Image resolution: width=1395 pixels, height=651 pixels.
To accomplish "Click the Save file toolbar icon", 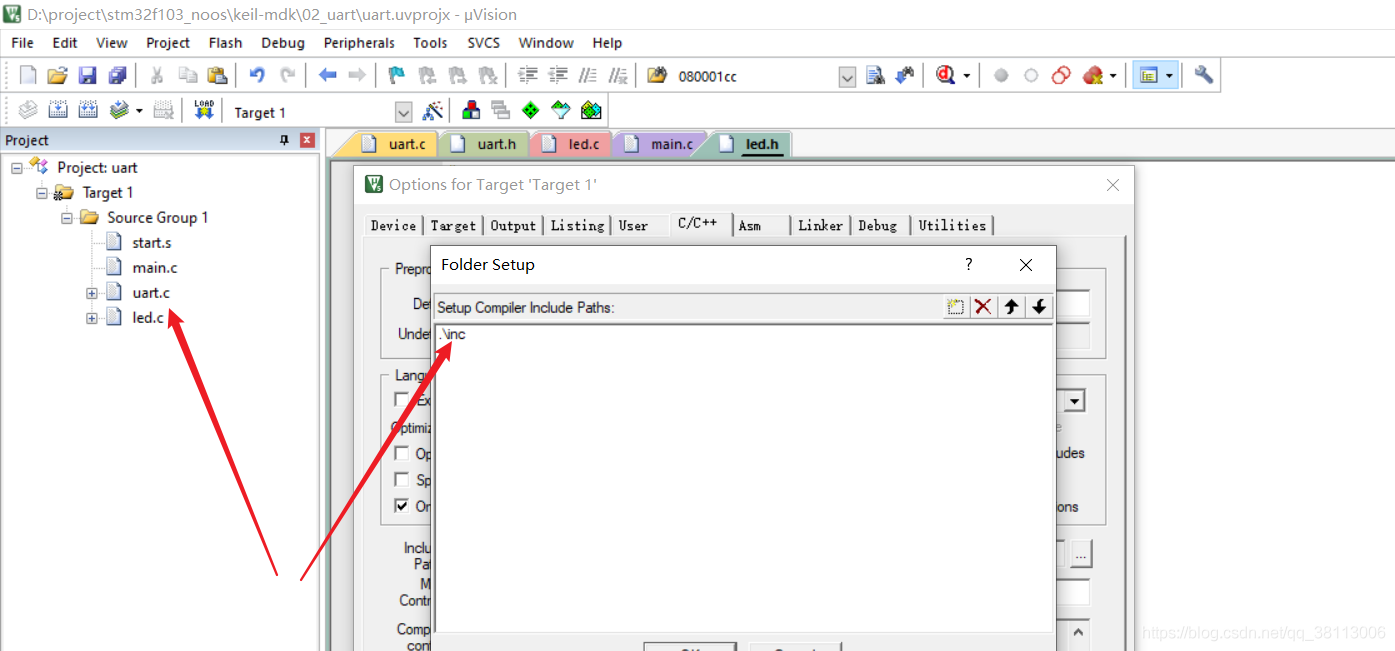I will tap(87, 75).
